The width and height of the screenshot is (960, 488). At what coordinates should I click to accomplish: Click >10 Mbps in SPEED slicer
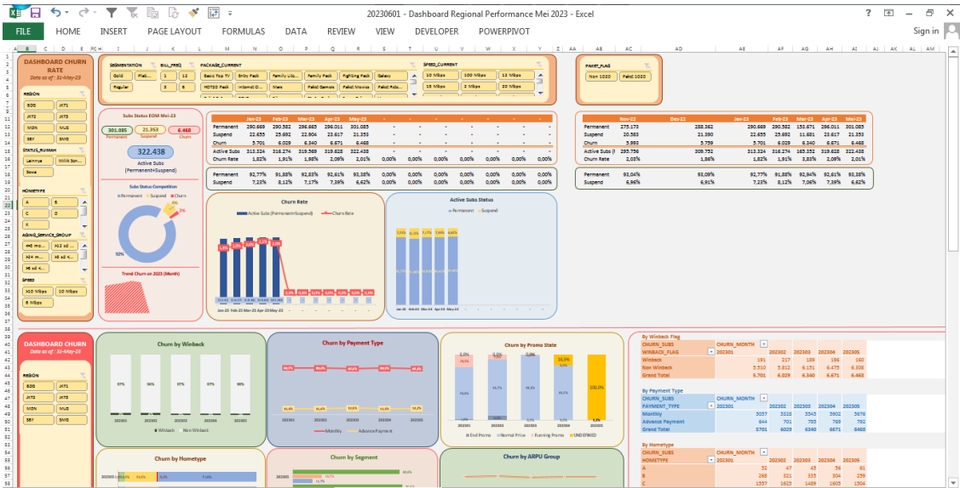pos(37,291)
